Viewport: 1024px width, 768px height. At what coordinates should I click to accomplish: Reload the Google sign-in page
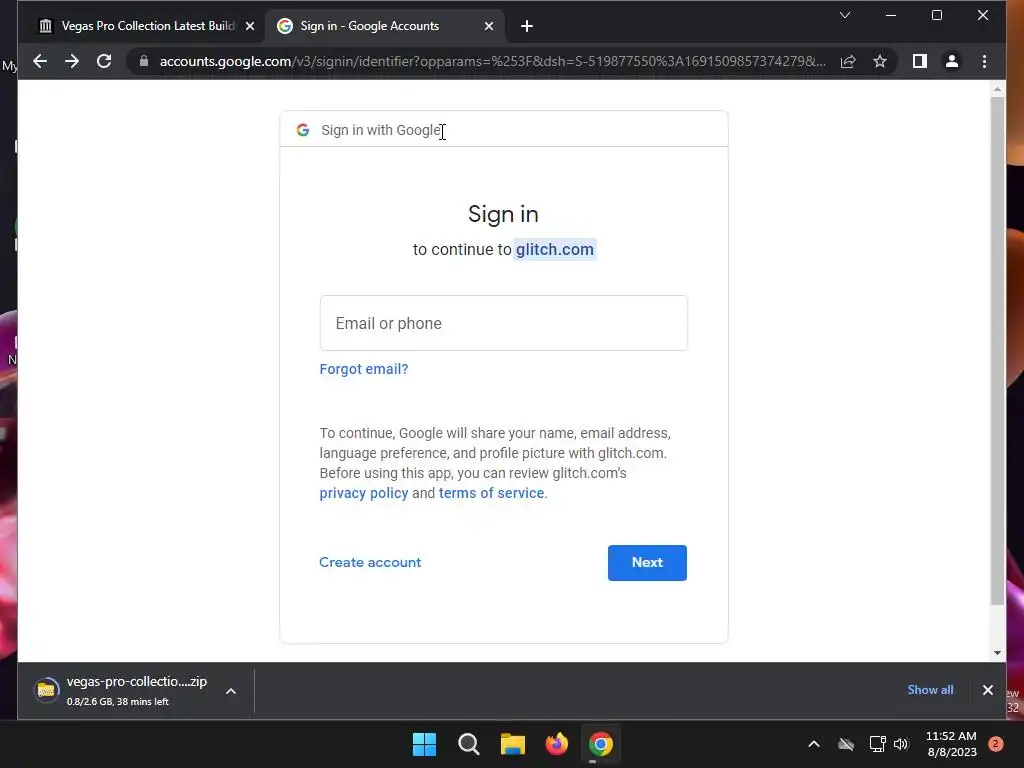pyautogui.click(x=104, y=61)
